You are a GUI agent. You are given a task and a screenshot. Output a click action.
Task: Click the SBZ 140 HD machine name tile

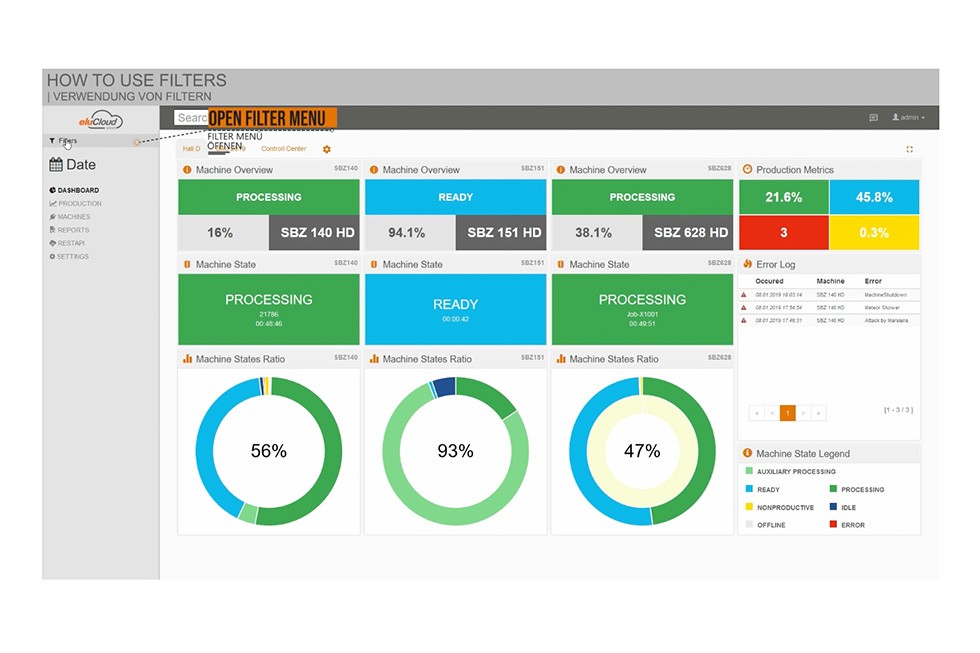click(x=314, y=232)
